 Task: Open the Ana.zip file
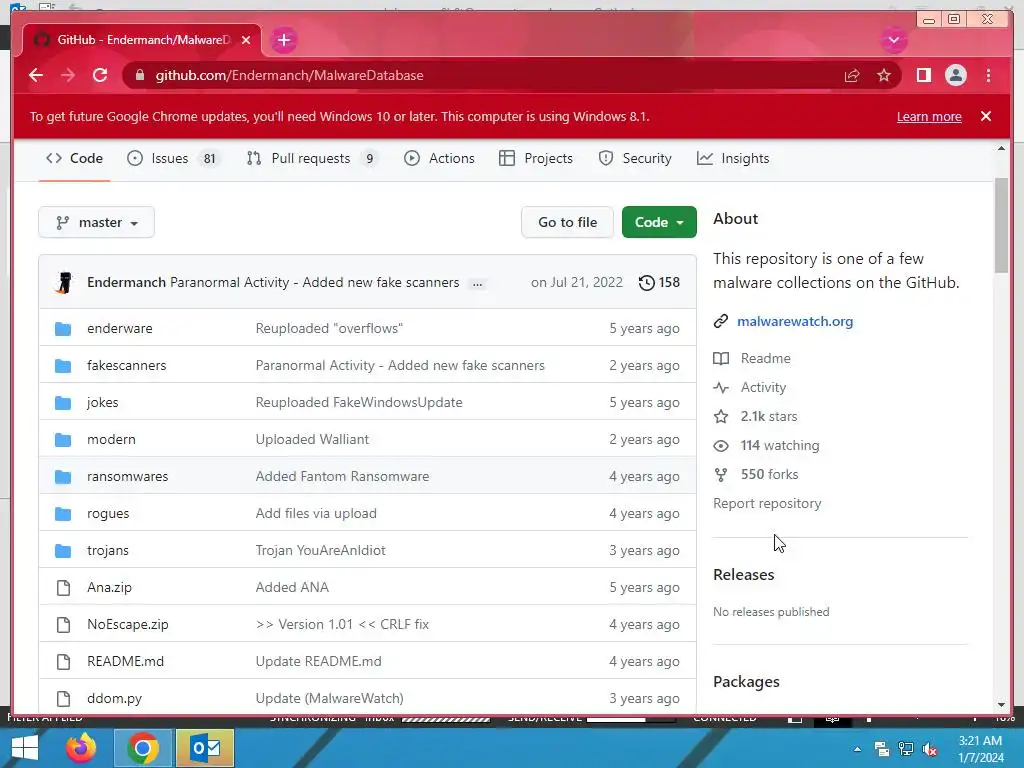coord(109,588)
